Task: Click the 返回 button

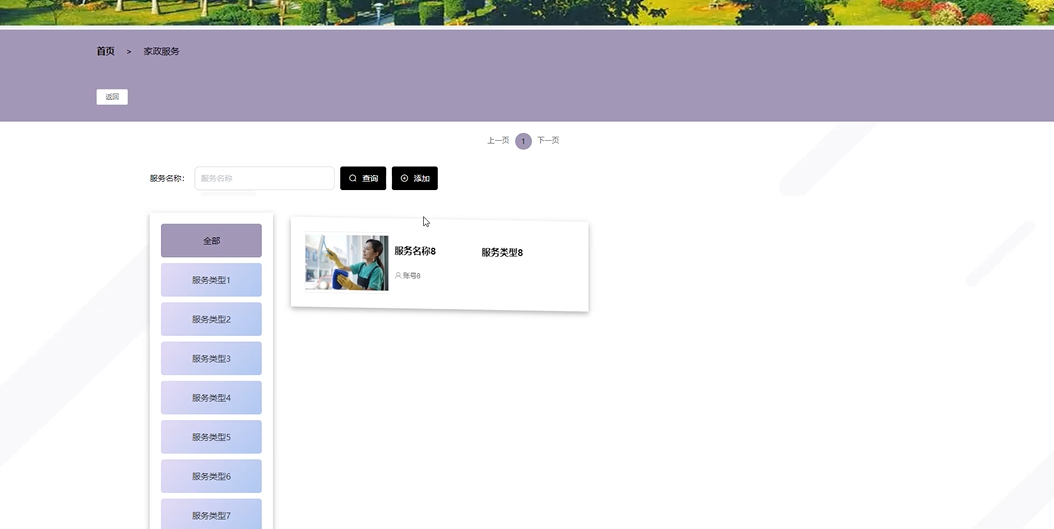Action: (x=112, y=97)
